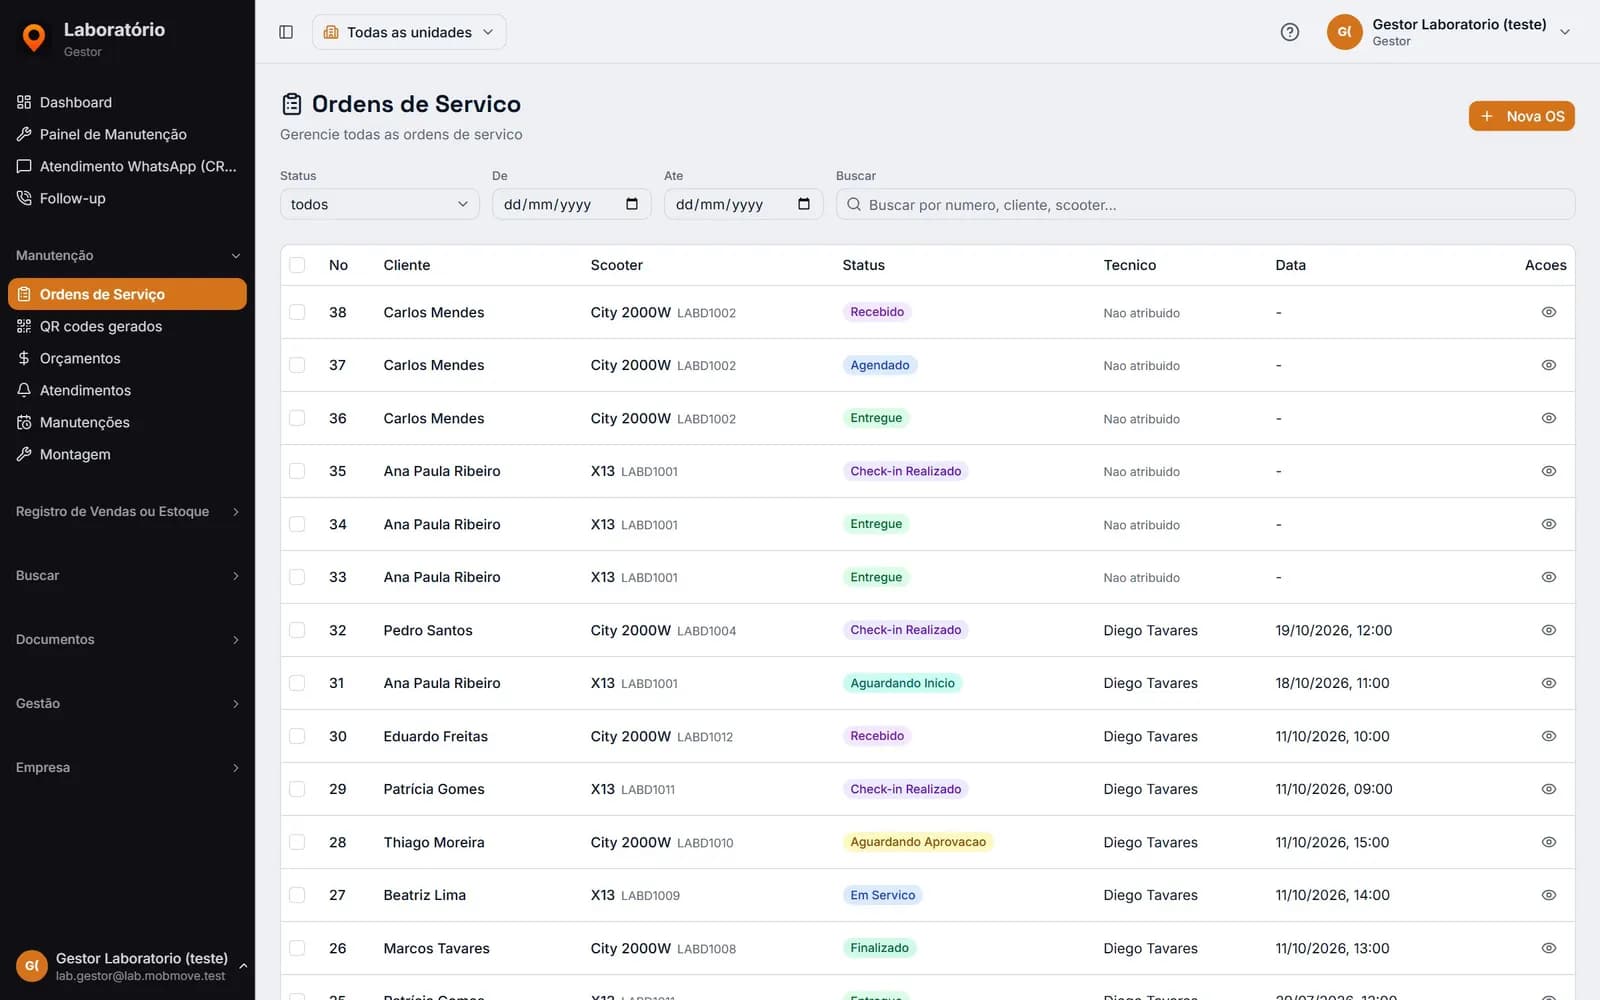Open Atendimentos in sidebar

pos(127,390)
